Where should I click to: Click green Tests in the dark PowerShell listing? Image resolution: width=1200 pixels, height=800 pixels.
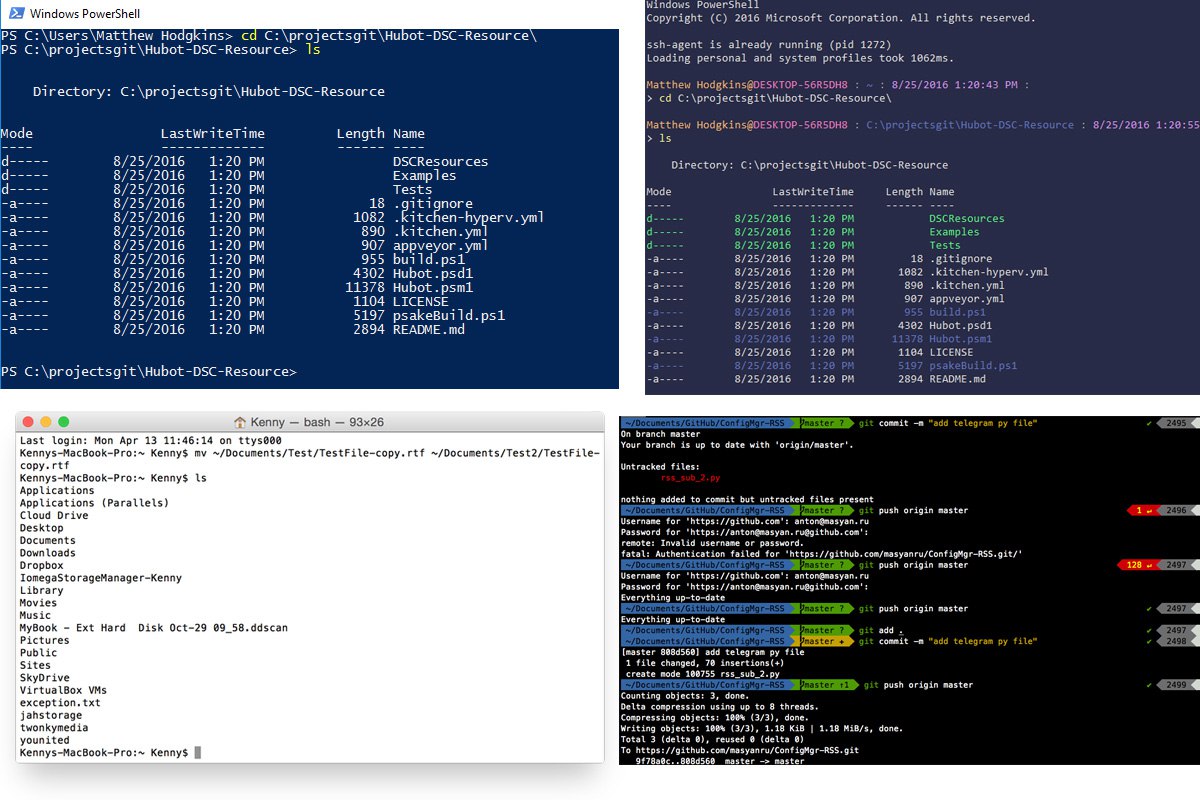[945, 245]
